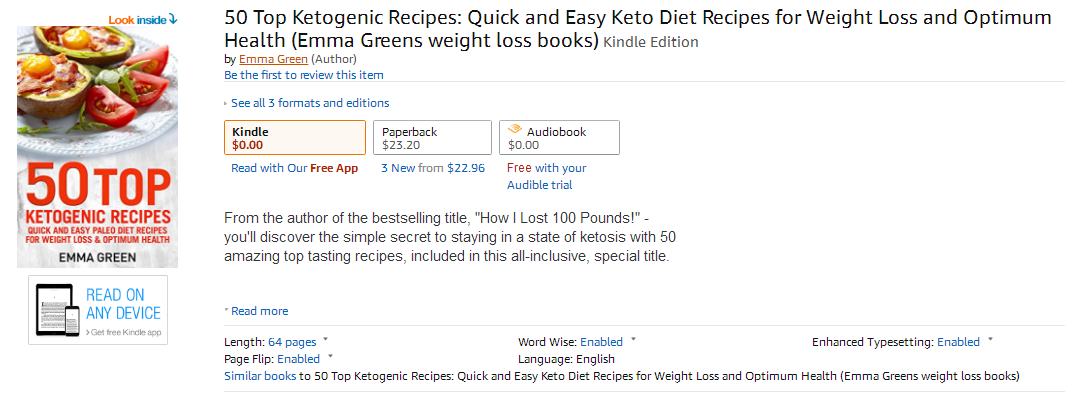The width and height of the screenshot is (1072, 395).
Task: Open the book cover image
Action: click(97, 147)
